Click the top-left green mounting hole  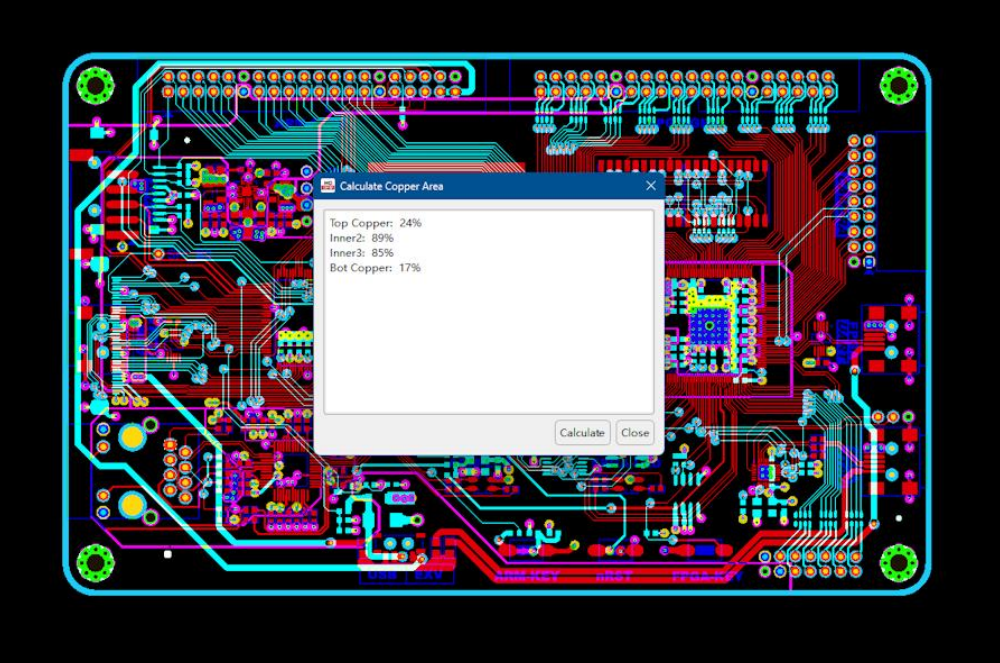pos(96,85)
